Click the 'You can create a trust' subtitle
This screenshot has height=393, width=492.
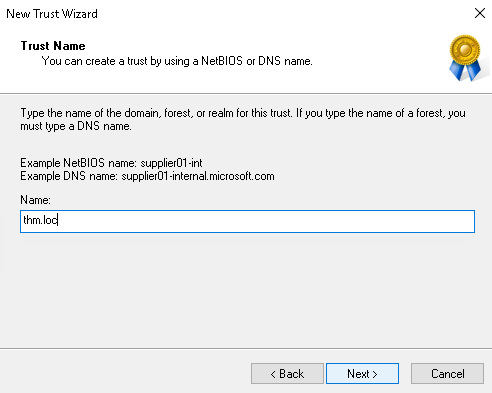177,61
